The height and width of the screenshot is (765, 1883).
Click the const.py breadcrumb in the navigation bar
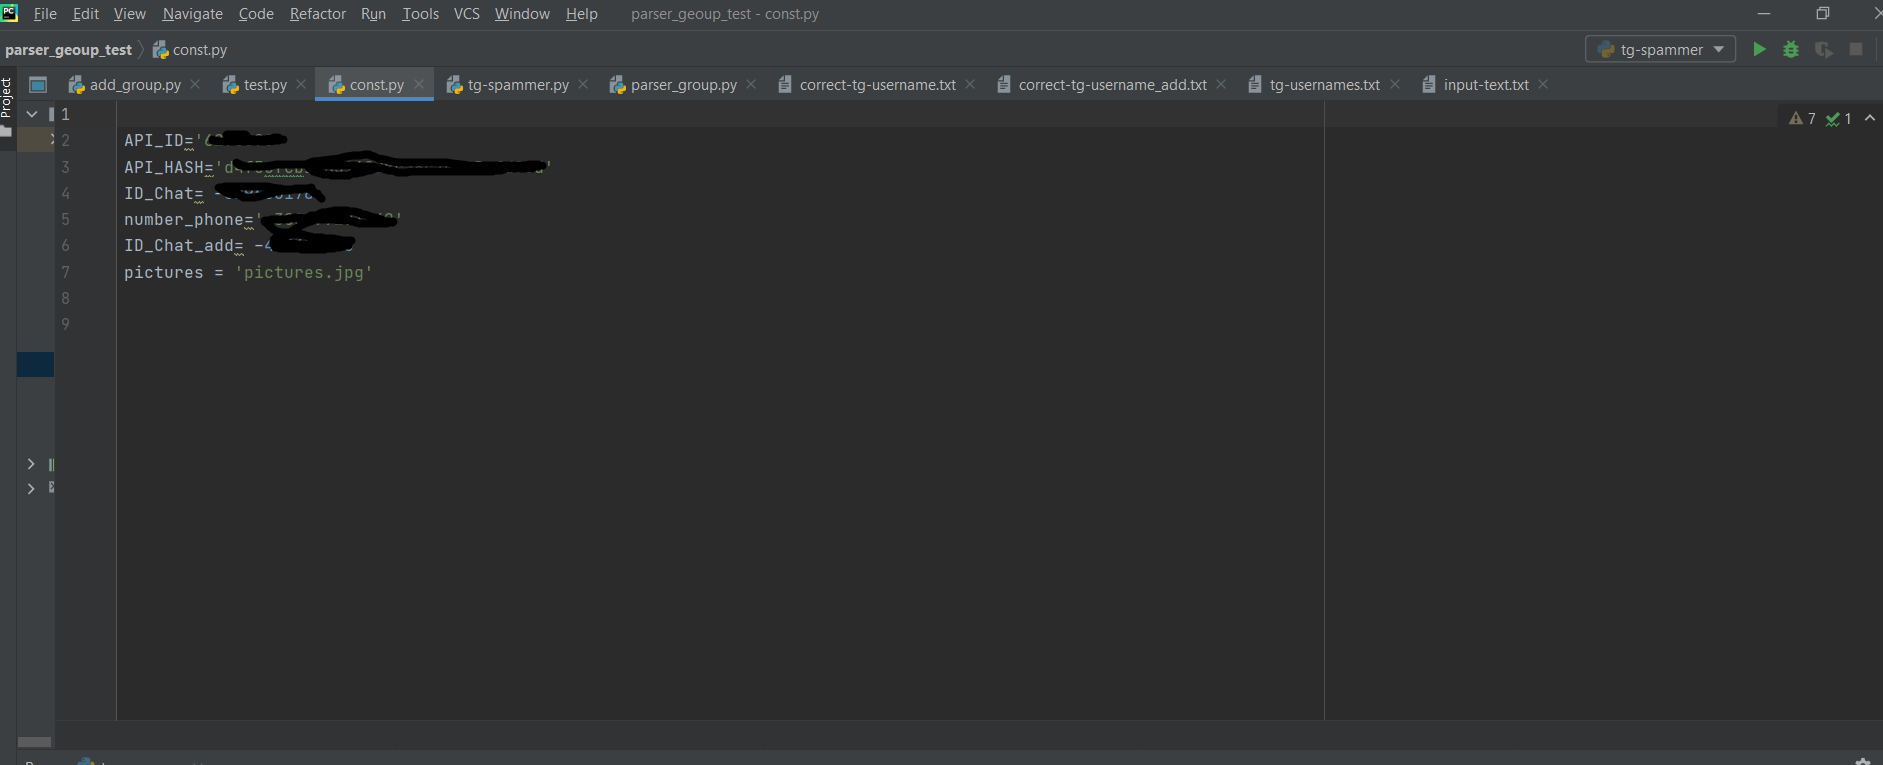coord(190,50)
